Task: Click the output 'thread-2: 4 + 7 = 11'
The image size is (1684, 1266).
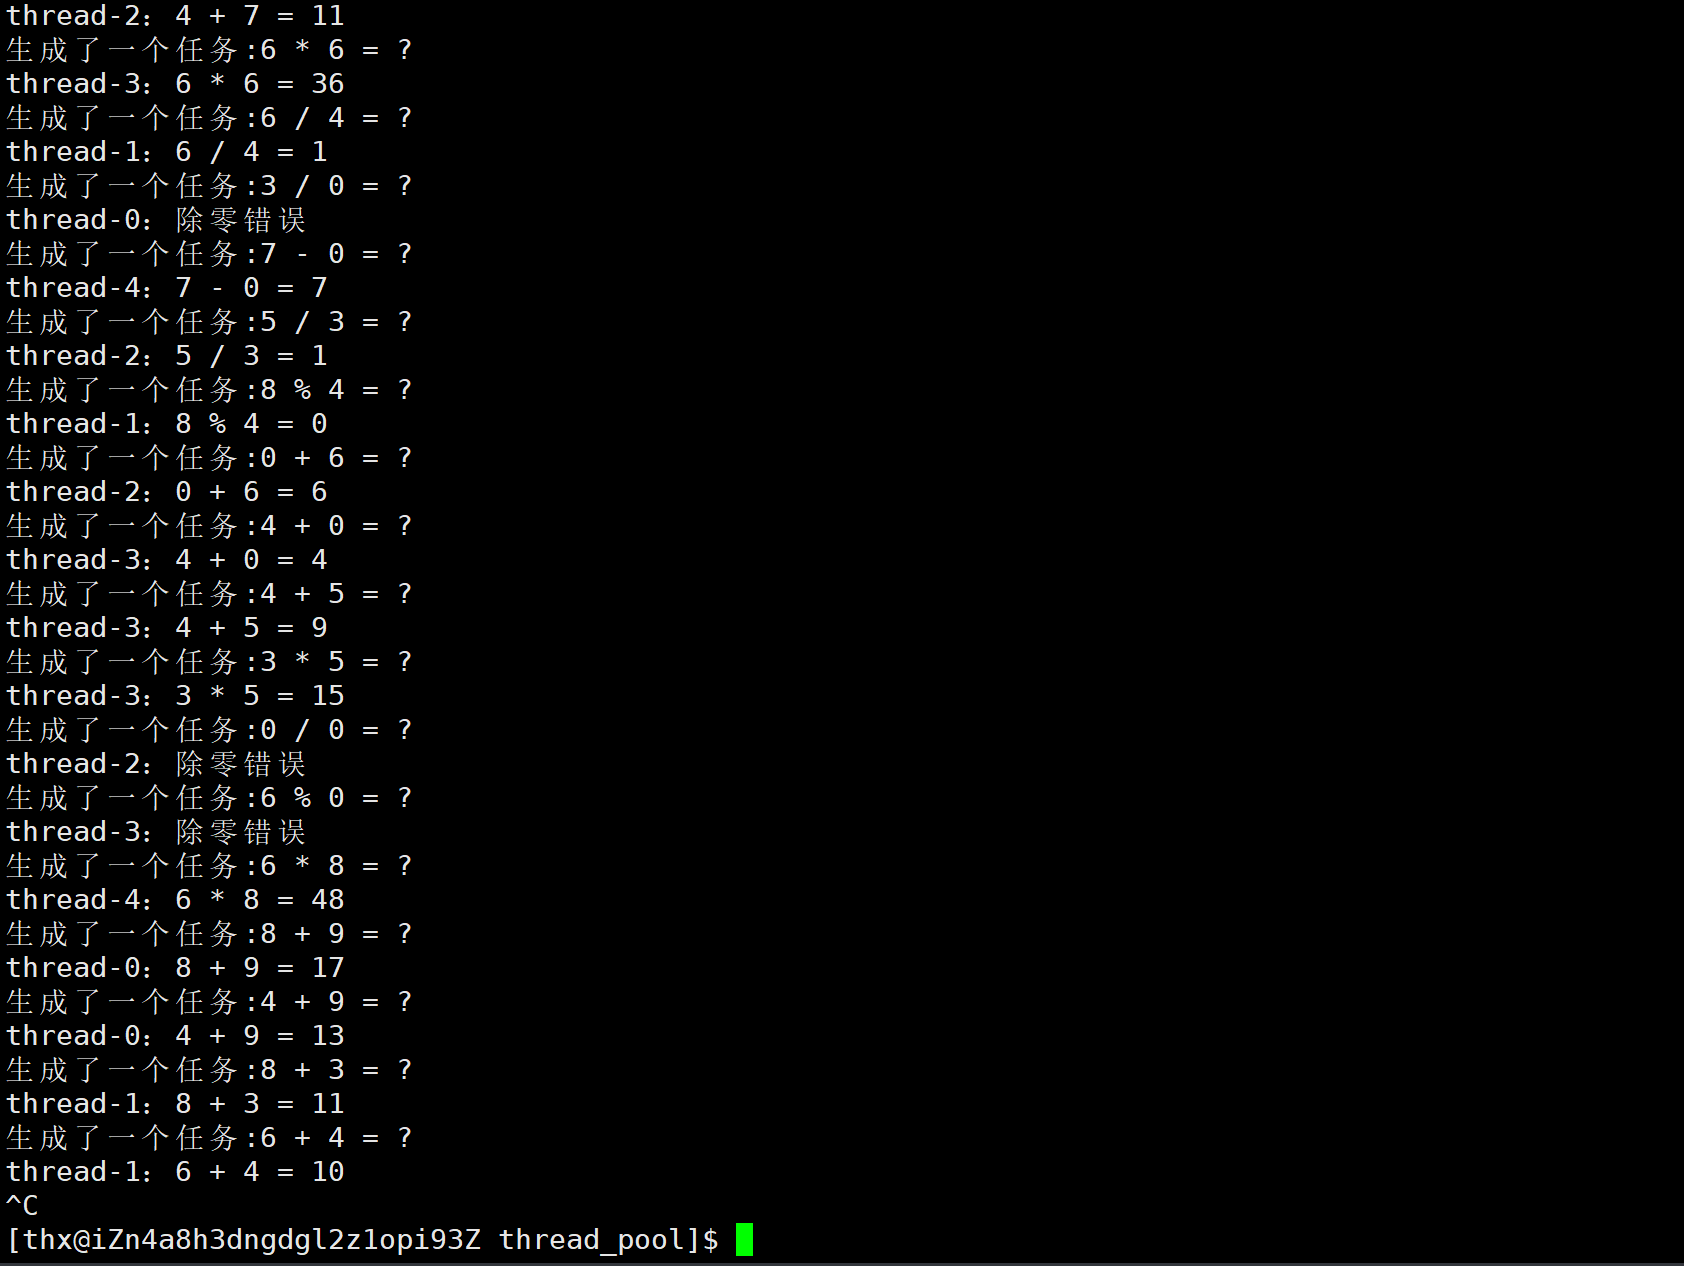Action: tap(175, 15)
